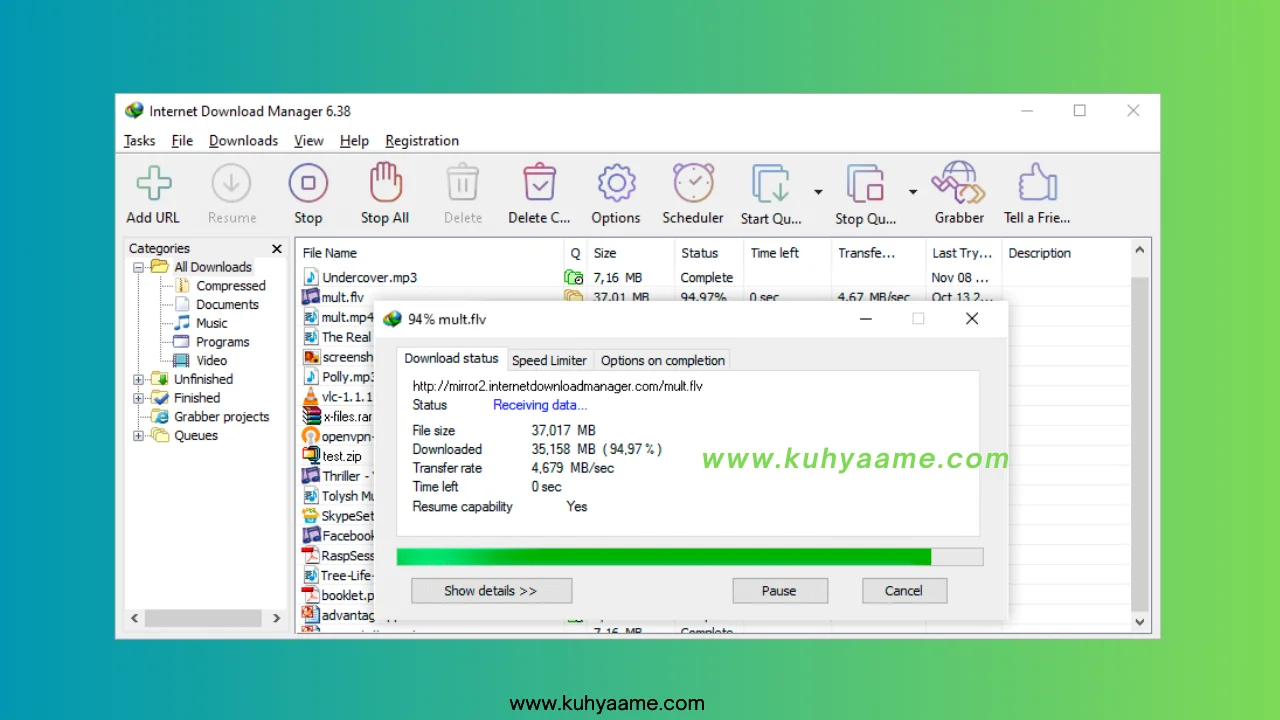Click the Delete trash toolbar icon
The height and width of the screenshot is (720, 1280).
462,184
